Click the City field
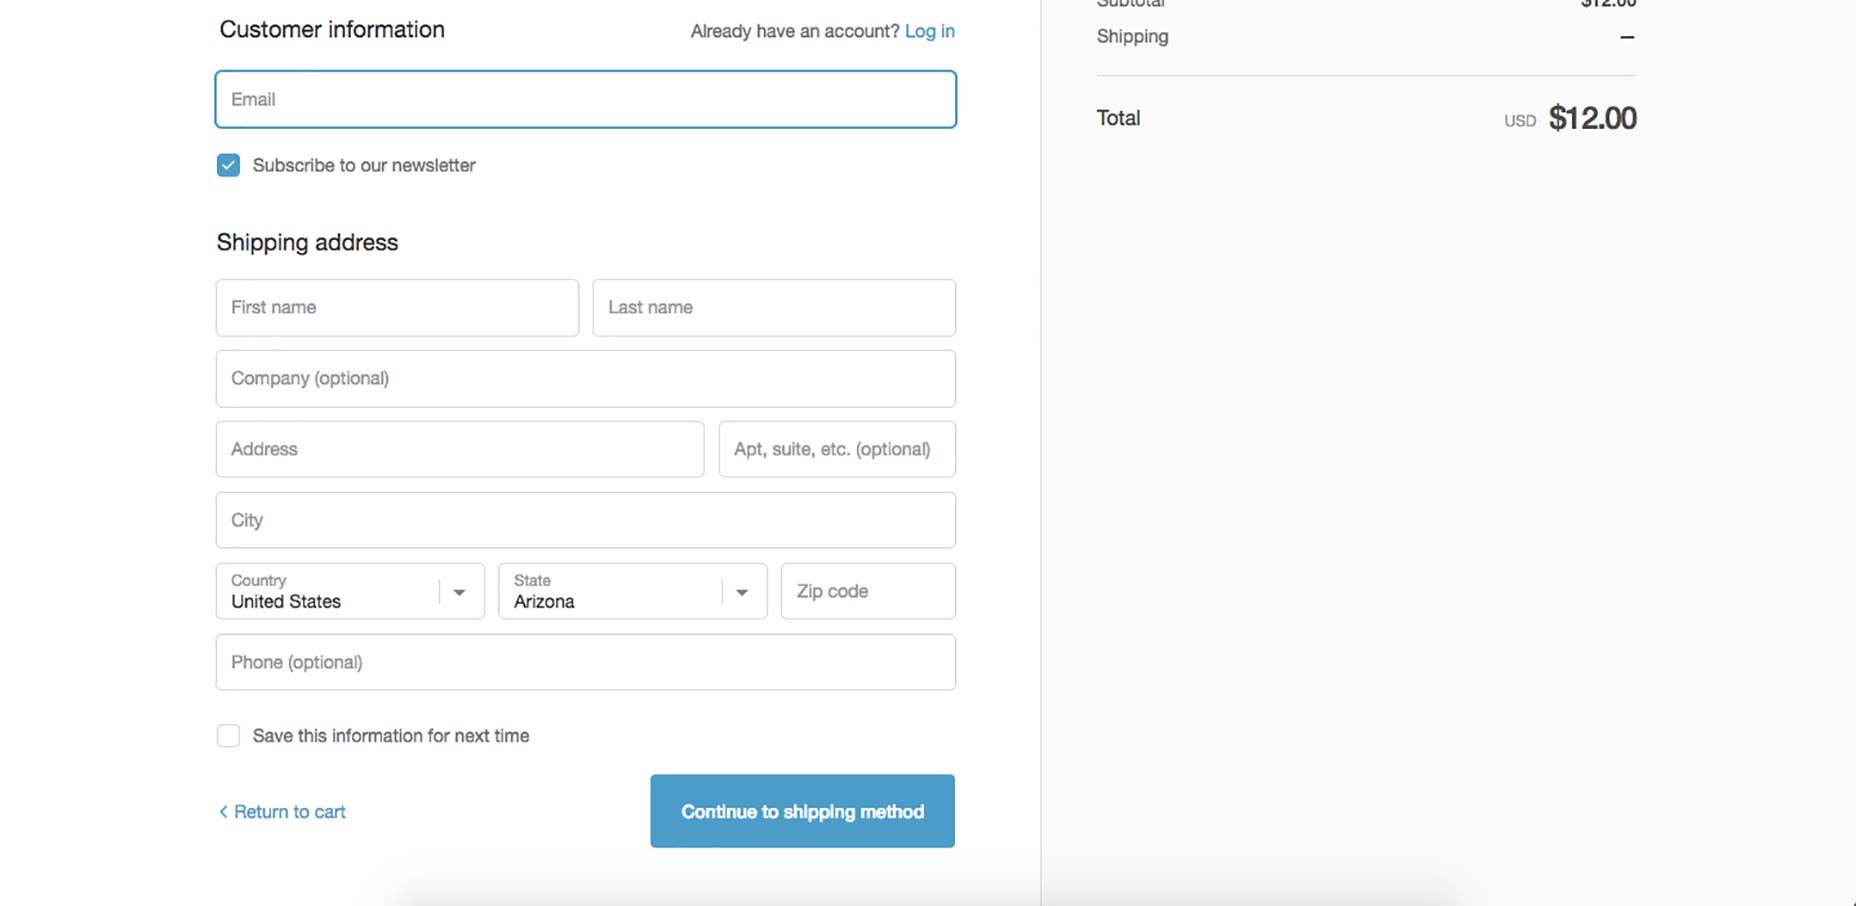Image resolution: width=1856 pixels, height=906 pixels. tap(585, 520)
